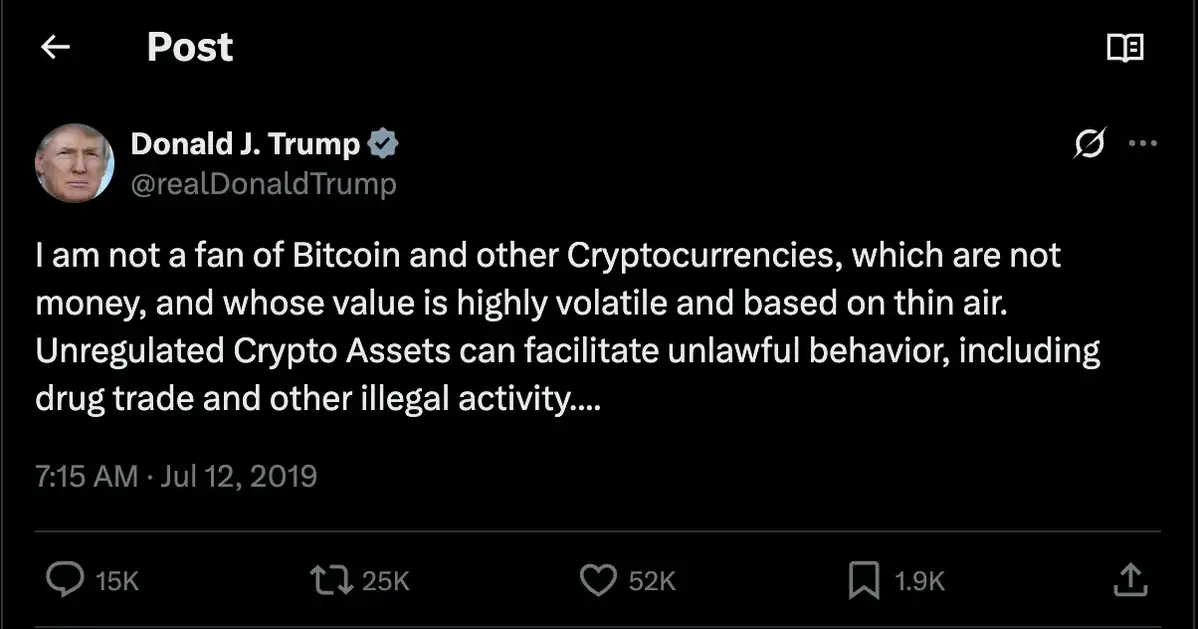Click the 52K likes count

652,581
